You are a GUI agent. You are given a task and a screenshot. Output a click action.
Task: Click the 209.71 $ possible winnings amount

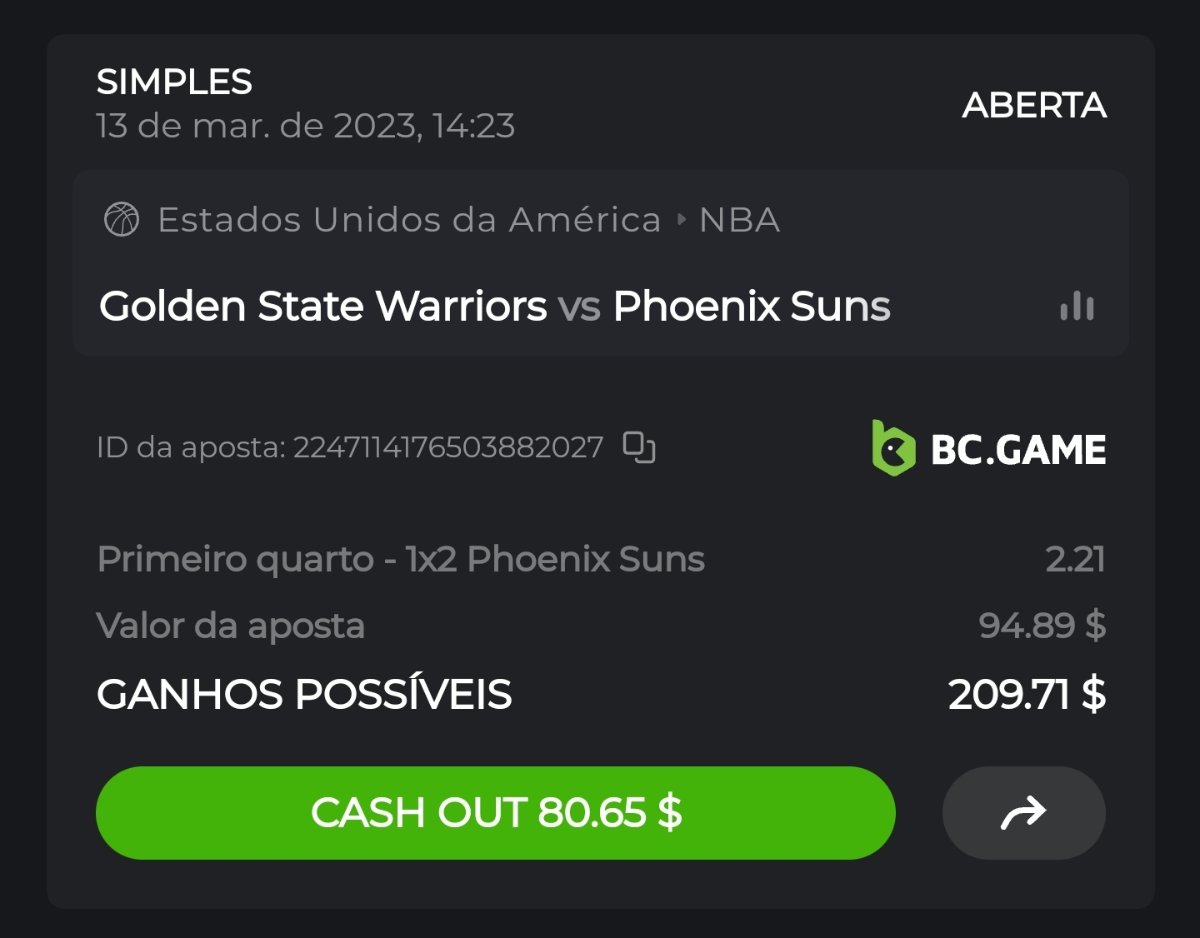point(1027,694)
